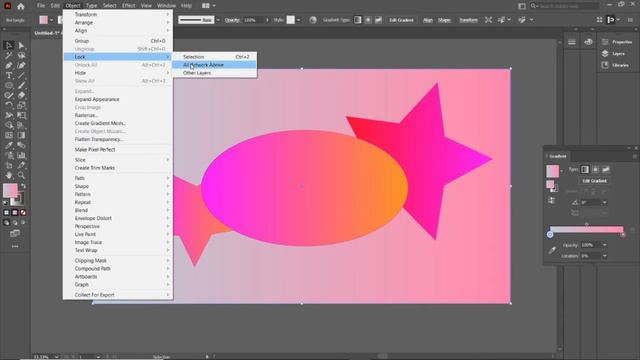Pick the Hand tool

tap(9, 176)
